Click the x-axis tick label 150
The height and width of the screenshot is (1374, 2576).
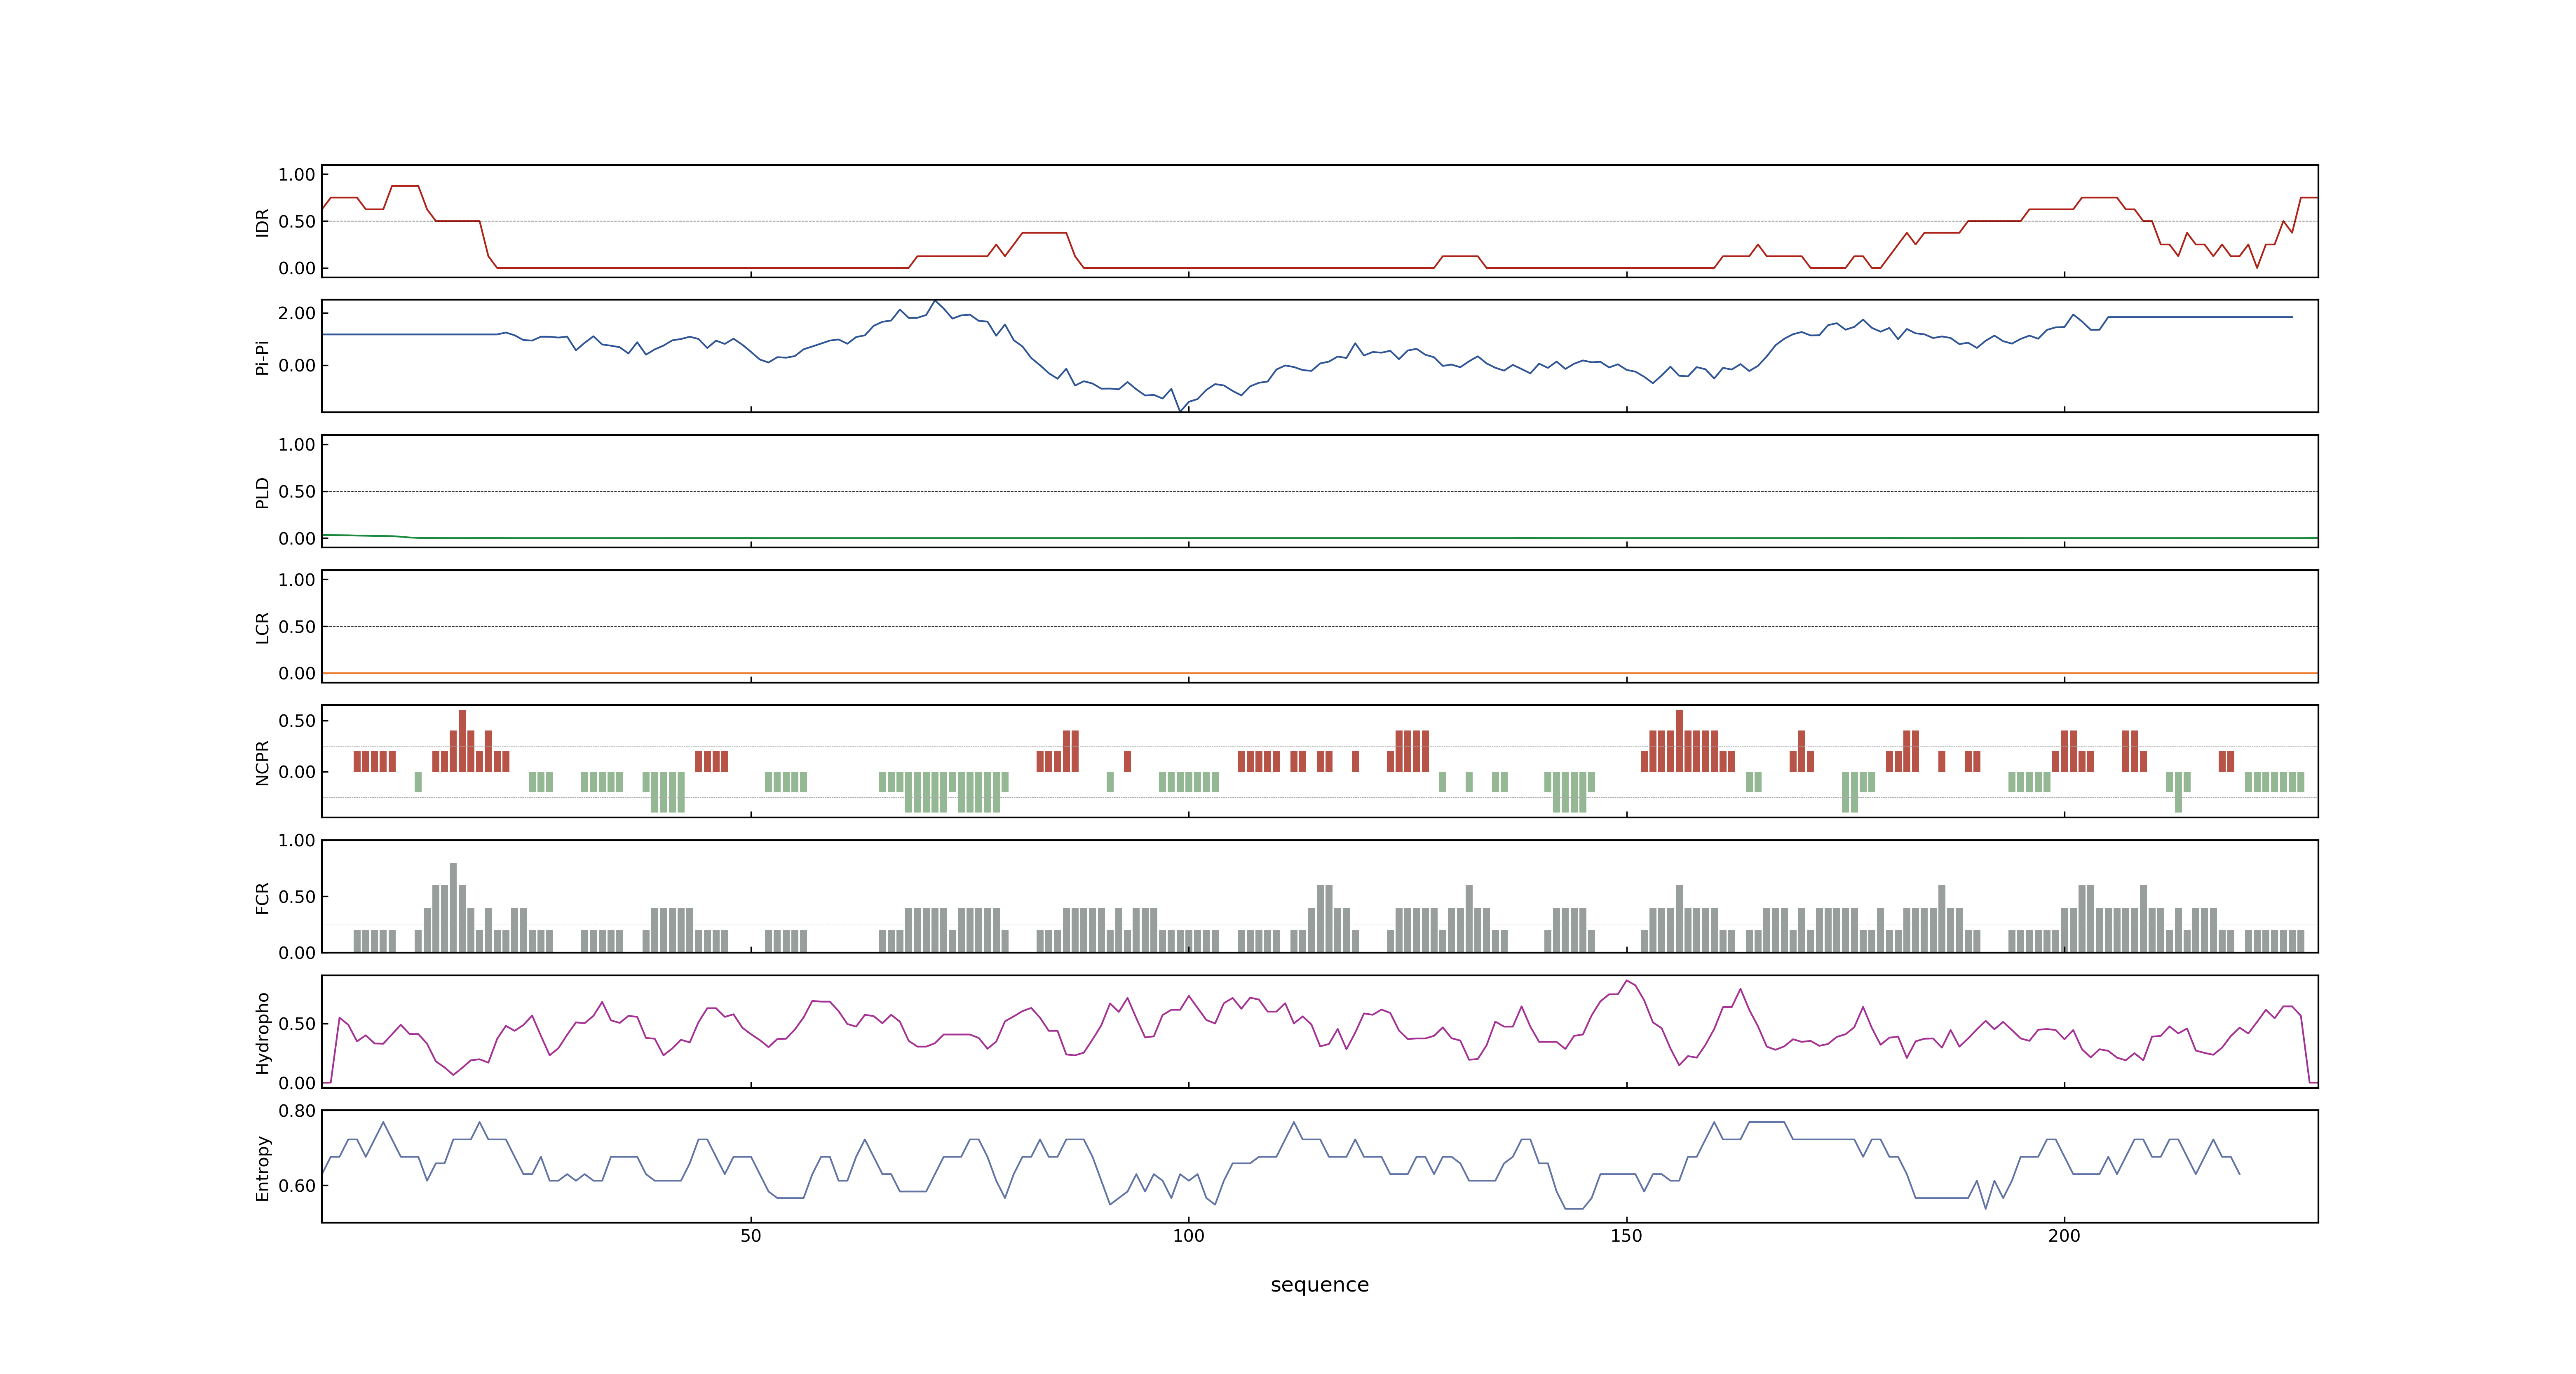point(1626,1236)
